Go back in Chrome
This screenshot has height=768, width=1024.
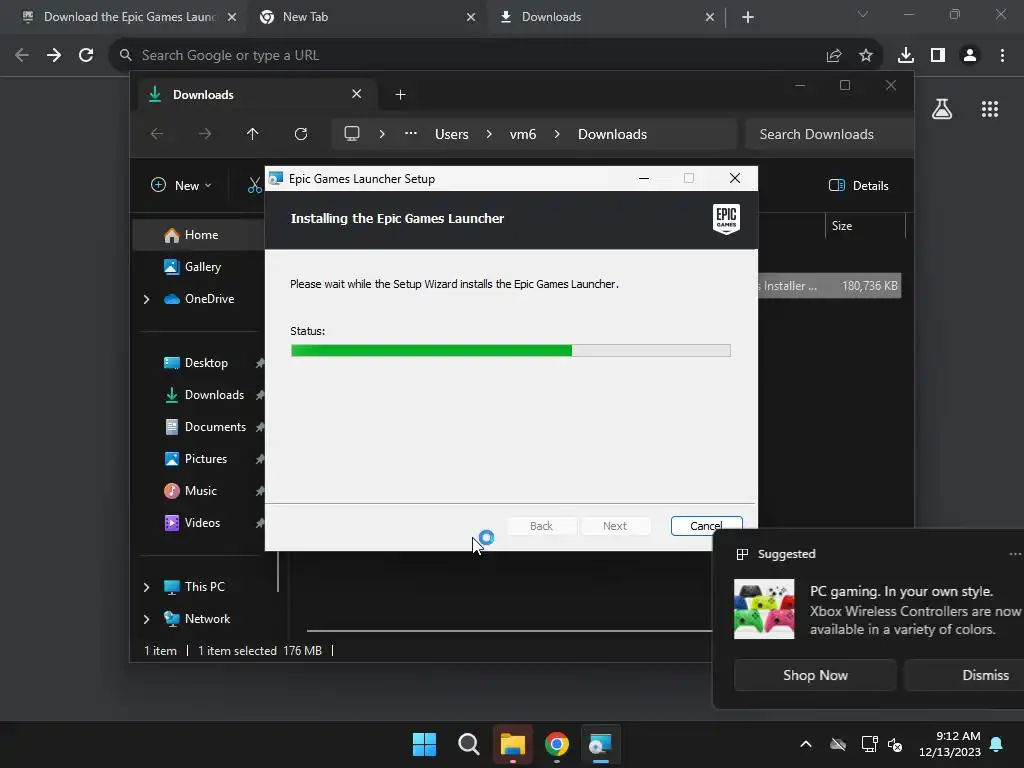click(22, 56)
